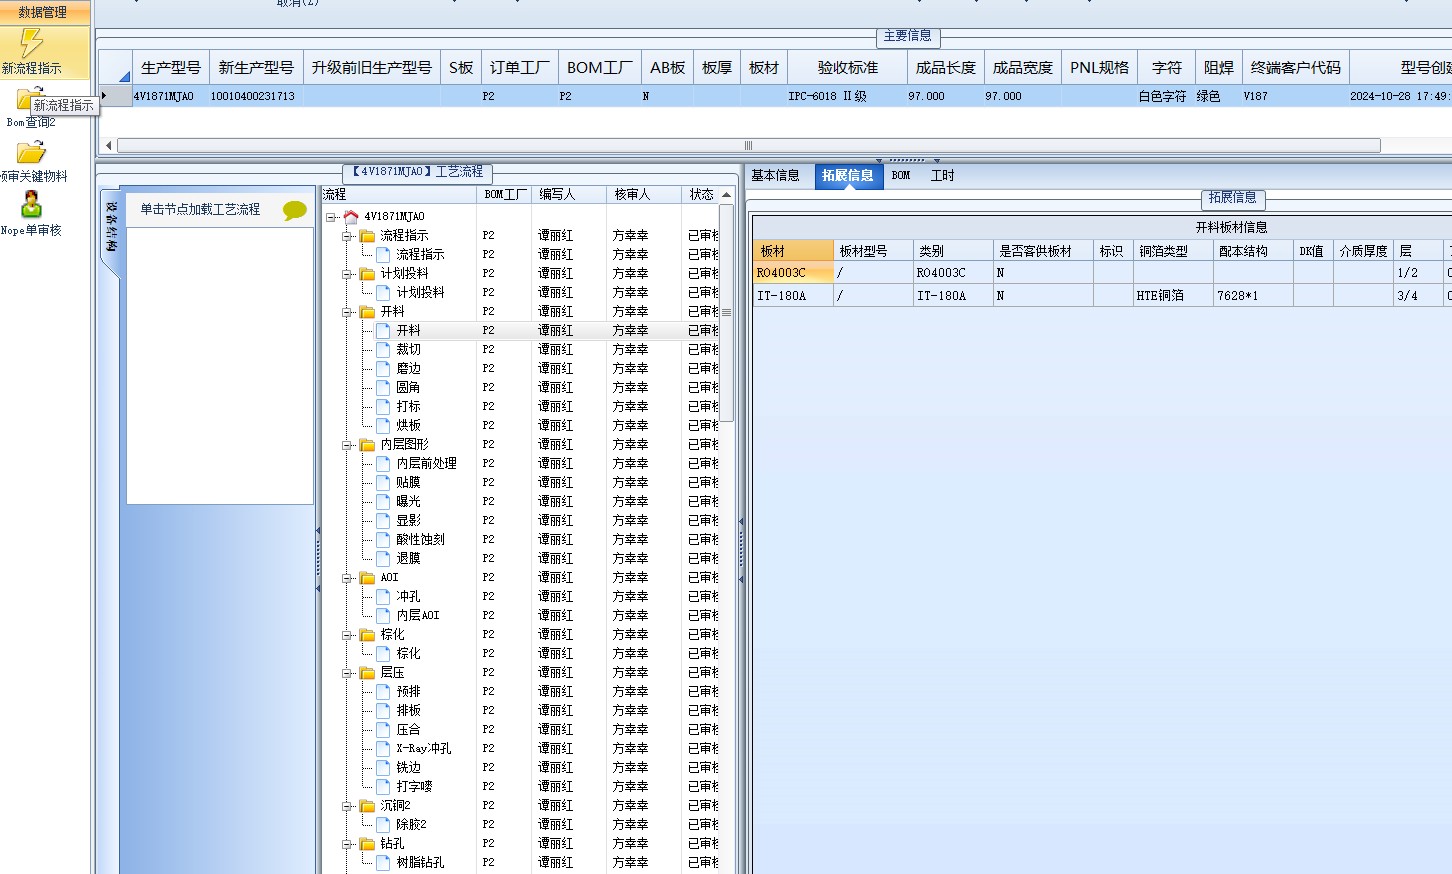Open the 预审关键物料 folder icon
Image resolution: width=1452 pixels, height=874 pixels.
(31, 152)
